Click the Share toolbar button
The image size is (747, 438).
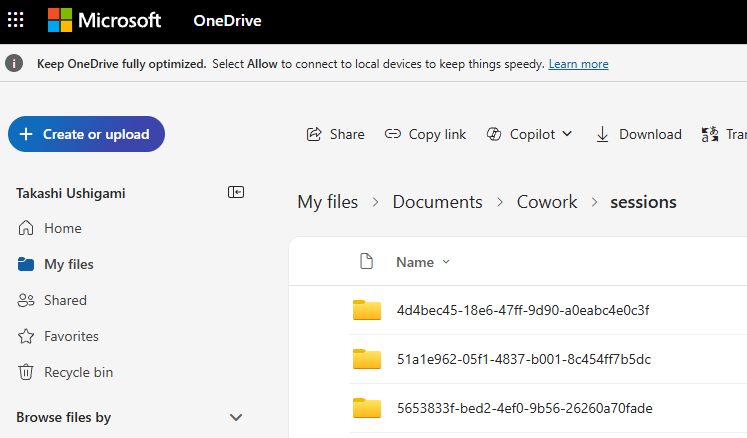click(335, 134)
